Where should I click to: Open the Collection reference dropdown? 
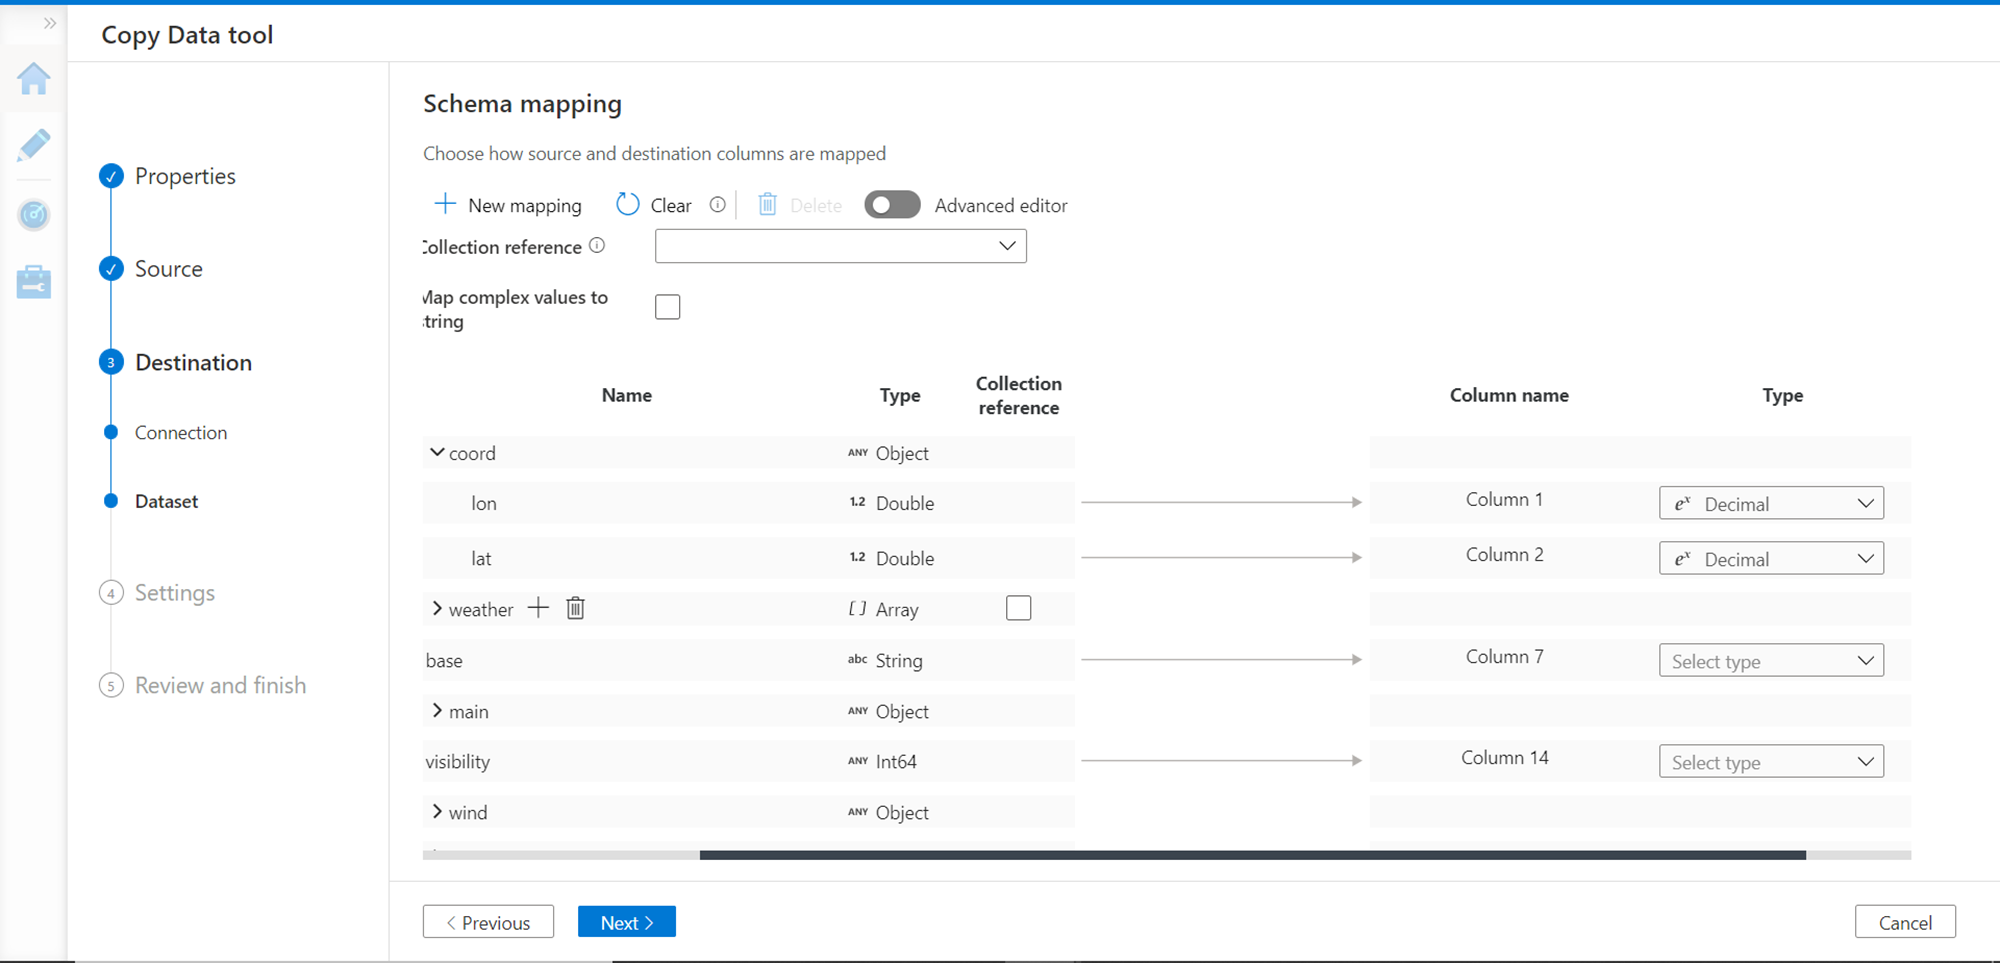[x=840, y=246]
